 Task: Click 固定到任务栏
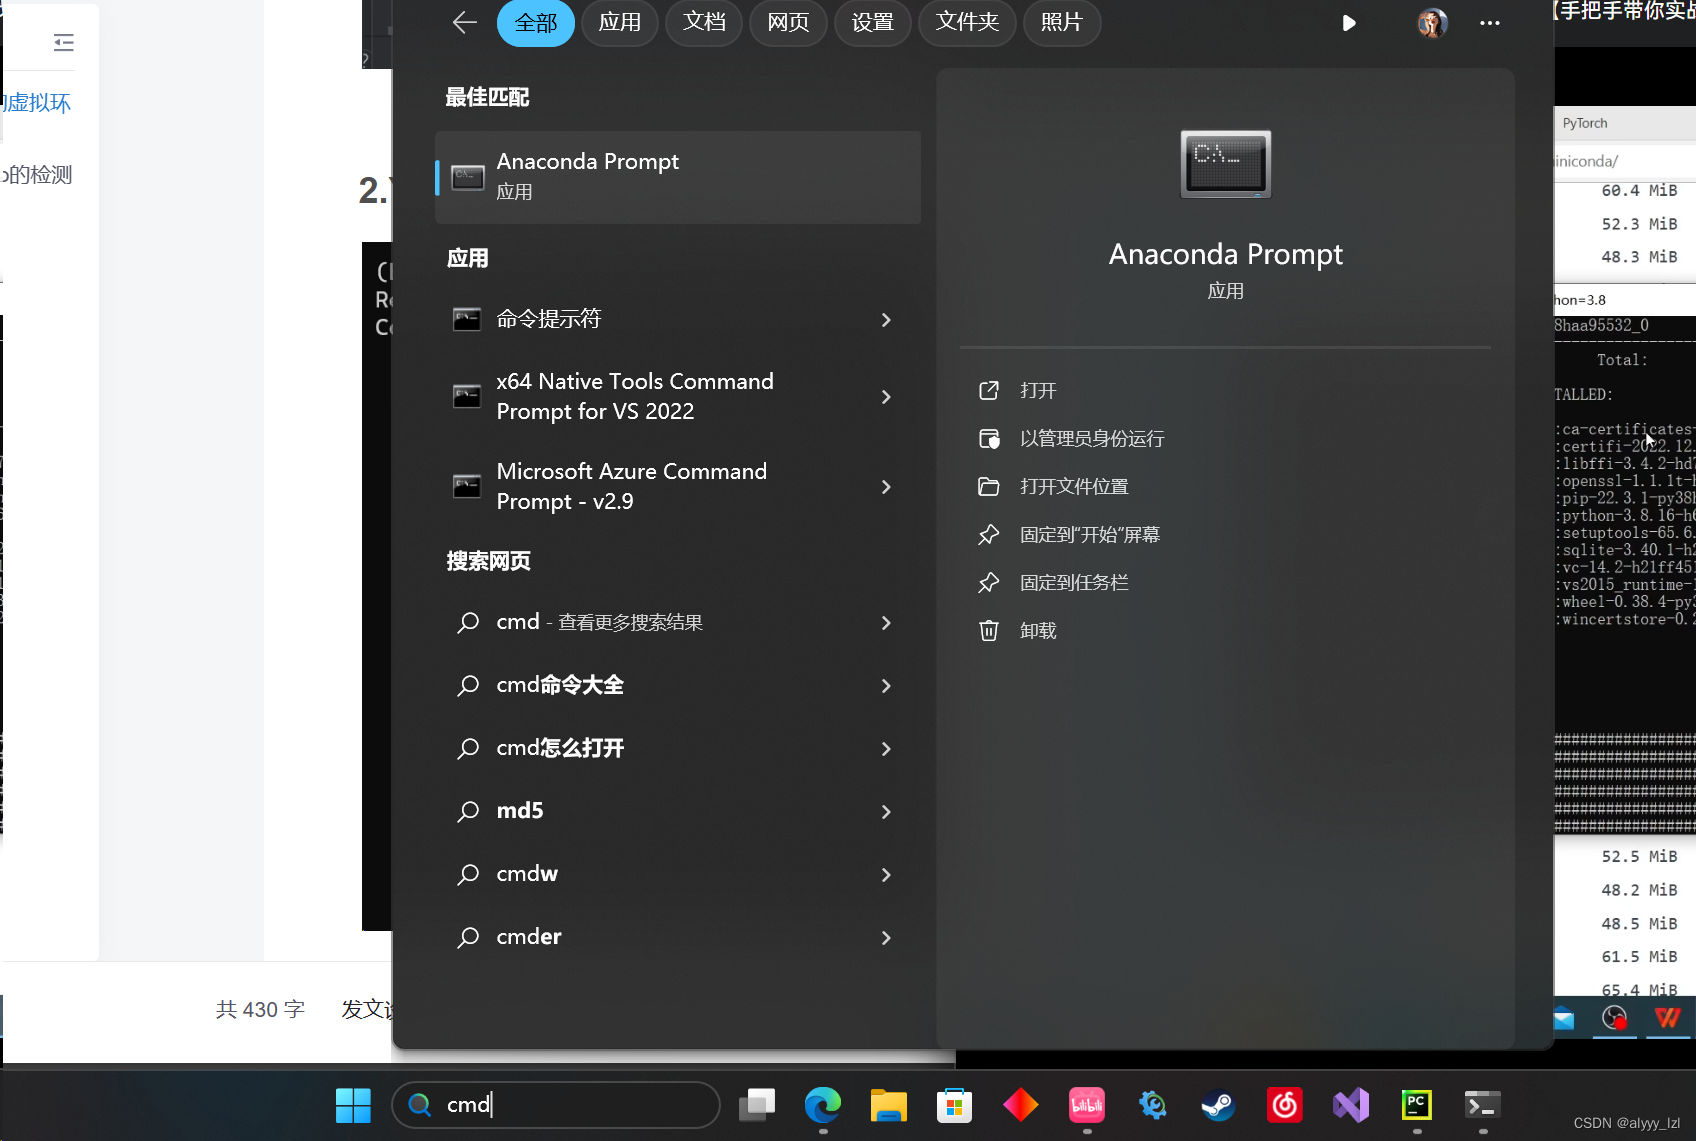(x=1073, y=582)
